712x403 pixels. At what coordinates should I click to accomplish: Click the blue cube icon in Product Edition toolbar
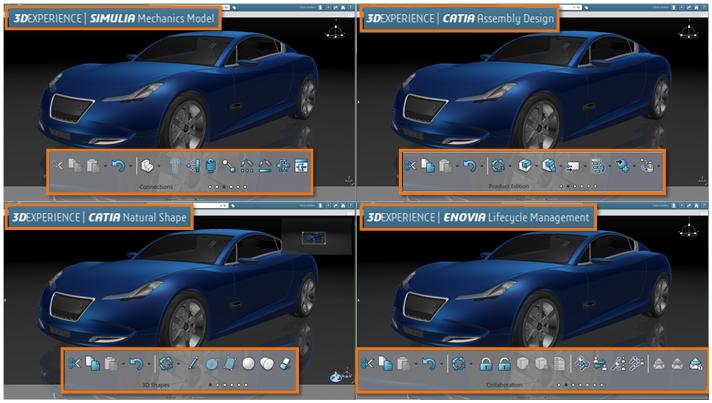[x=523, y=165]
